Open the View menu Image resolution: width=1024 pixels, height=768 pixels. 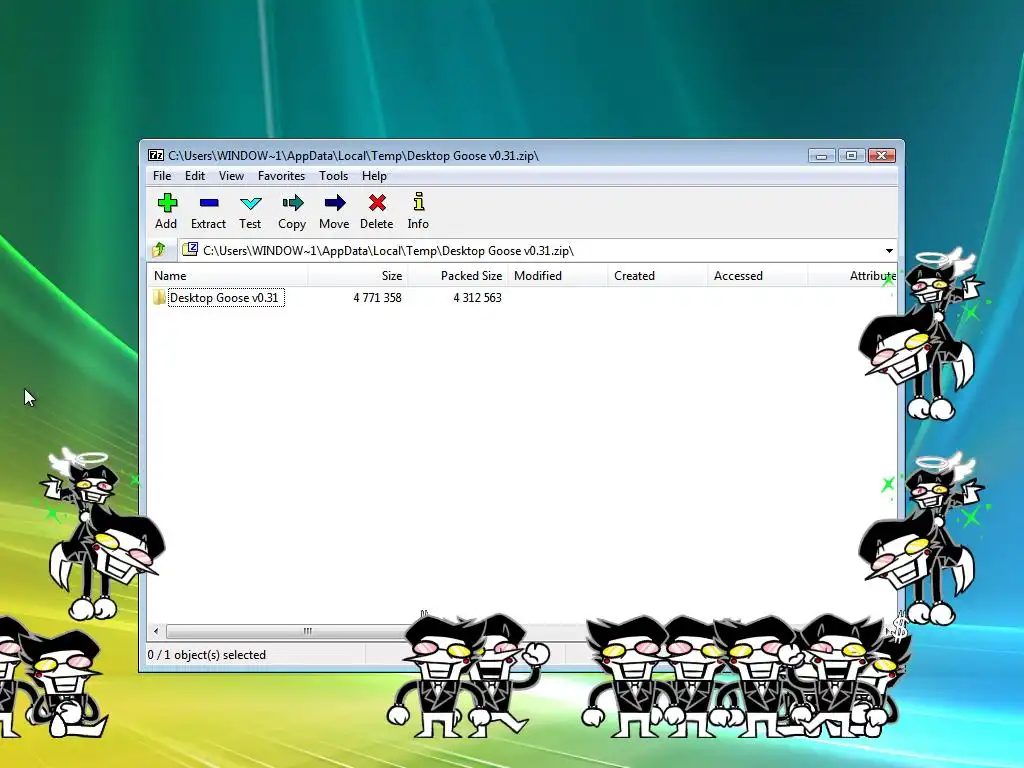(231, 176)
